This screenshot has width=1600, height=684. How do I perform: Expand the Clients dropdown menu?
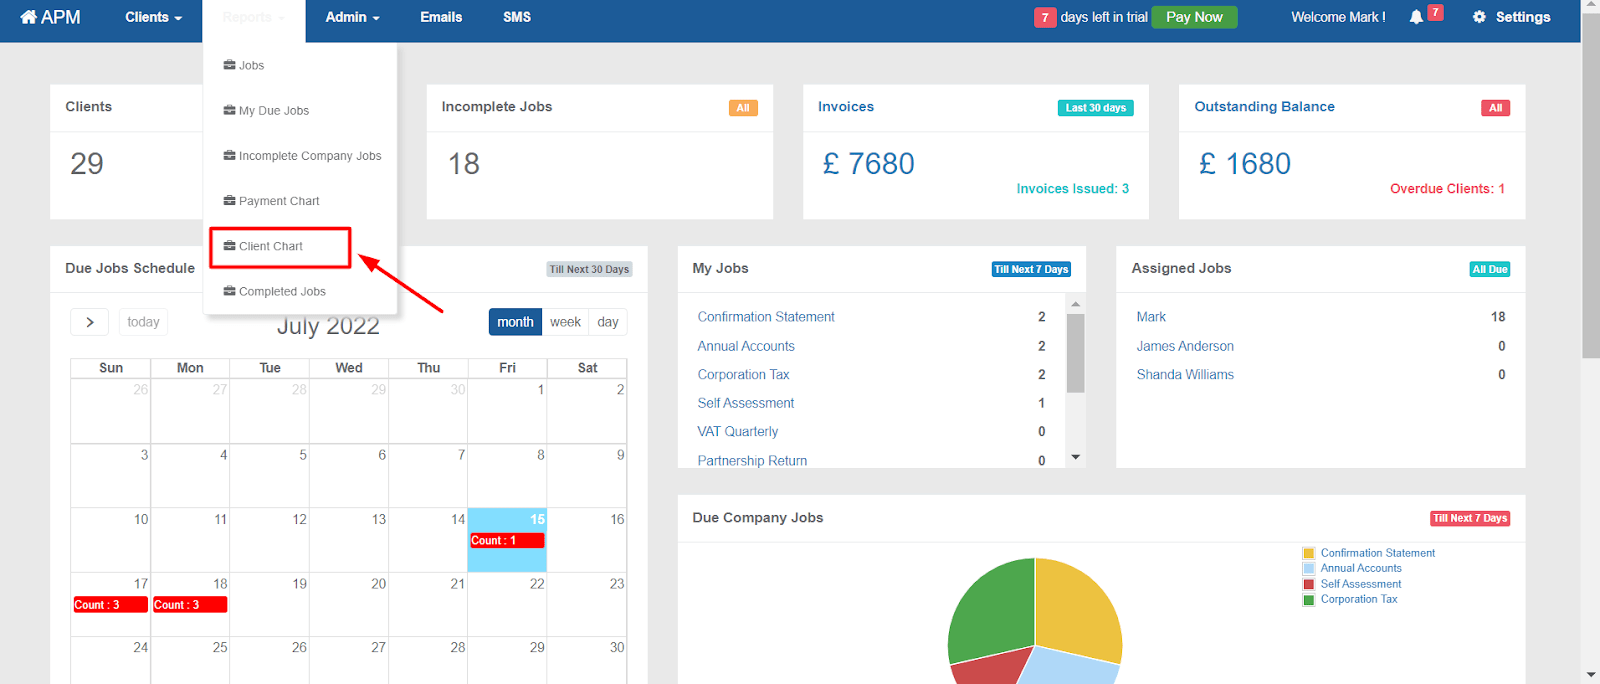click(x=153, y=17)
